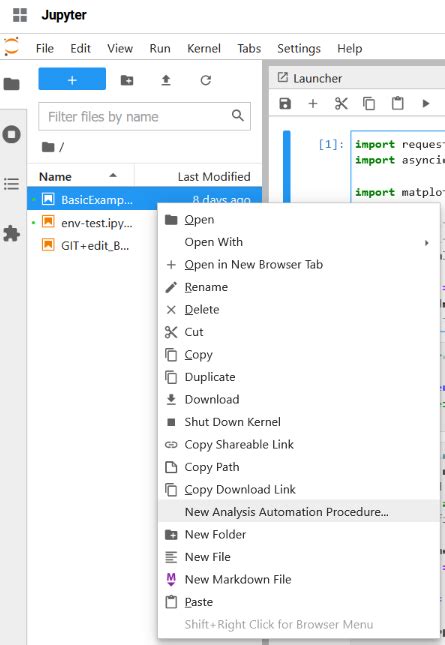Cut the selected cell with scissors icon
This screenshot has height=645, width=445.
(x=341, y=103)
